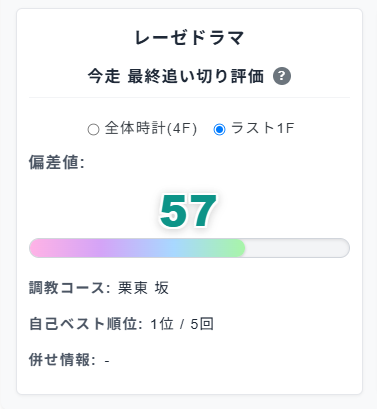Click the filled gradient part of progress bar
The height and width of the screenshot is (409, 377).
point(137,248)
